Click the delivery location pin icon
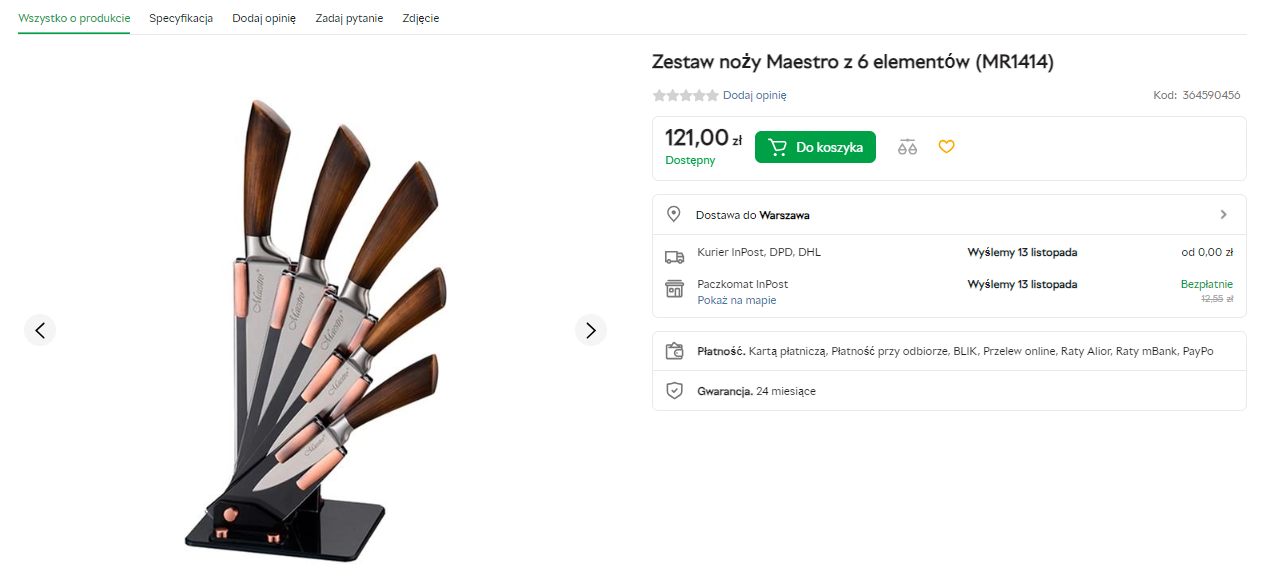Viewport: 1262px width, 567px height. pos(674,214)
